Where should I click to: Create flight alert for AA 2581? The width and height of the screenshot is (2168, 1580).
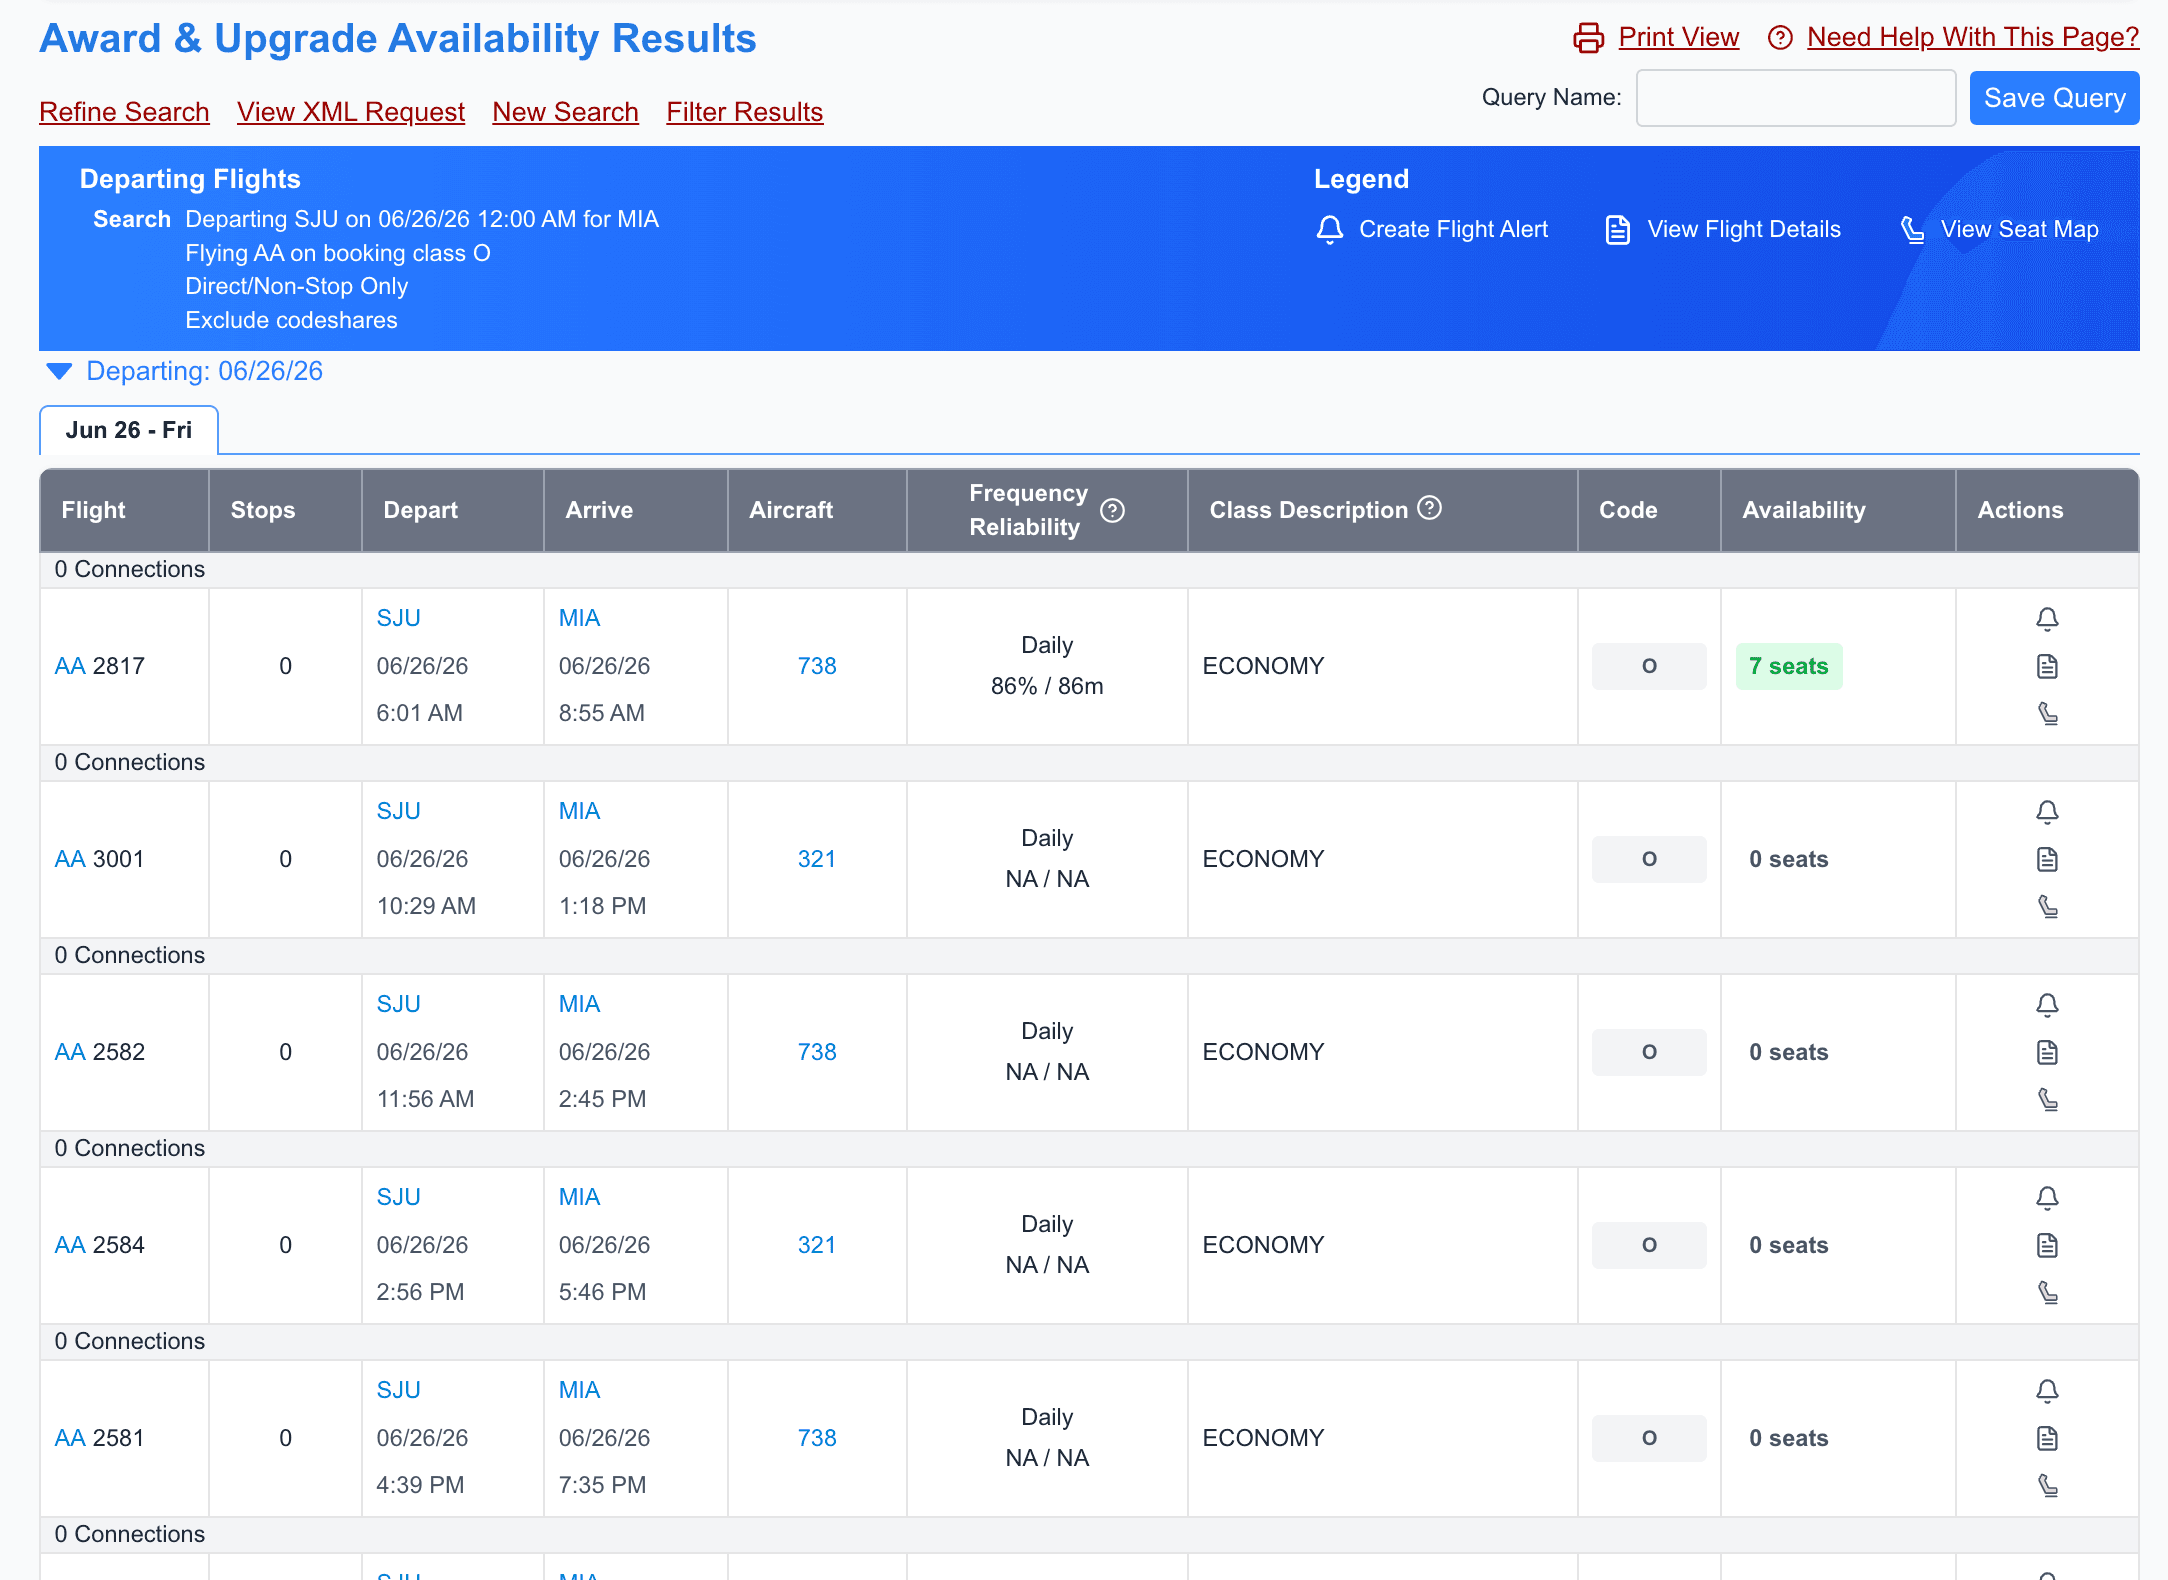click(x=2047, y=1391)
